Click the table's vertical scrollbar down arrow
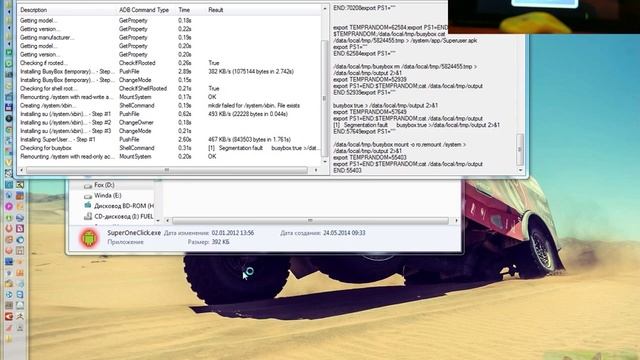The image size is (640, 360). (325, 162)
